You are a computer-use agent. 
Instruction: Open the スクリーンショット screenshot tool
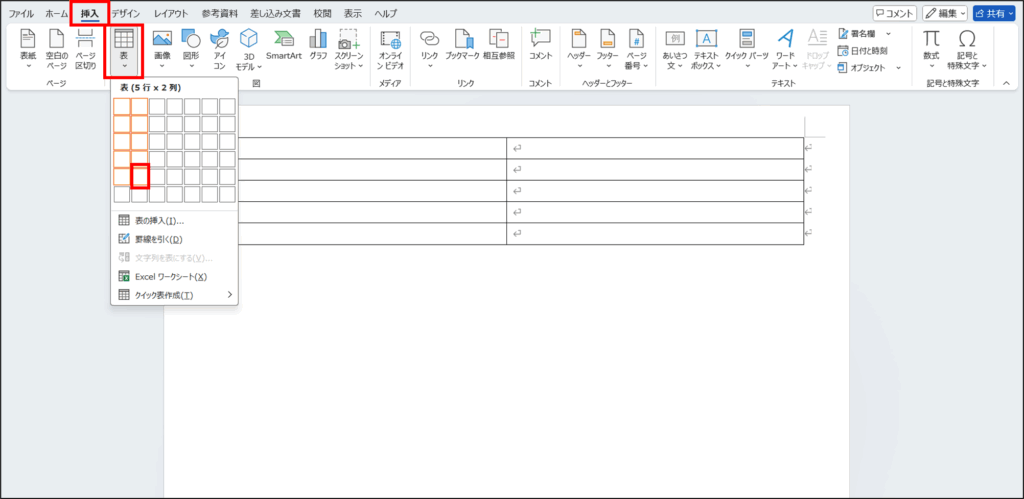[x=349, y=49]
